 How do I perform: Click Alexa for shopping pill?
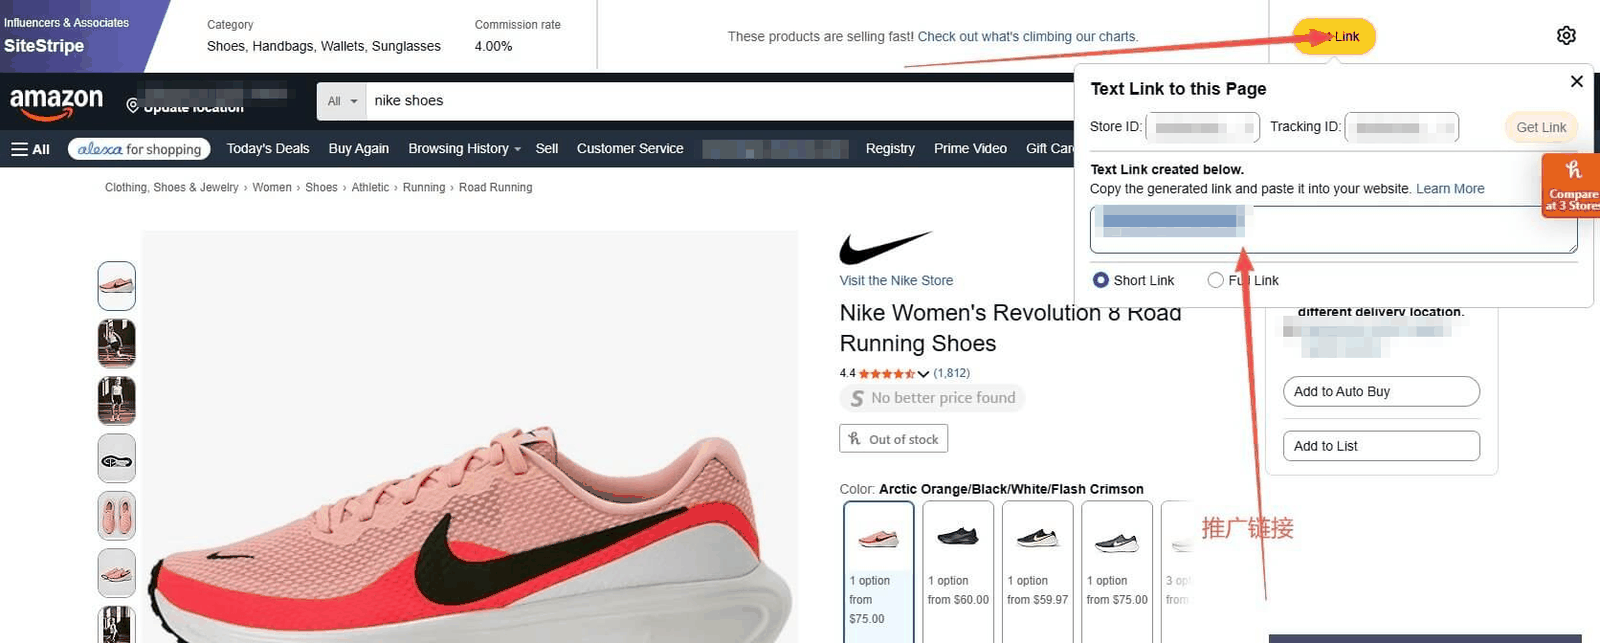[140, 149]
